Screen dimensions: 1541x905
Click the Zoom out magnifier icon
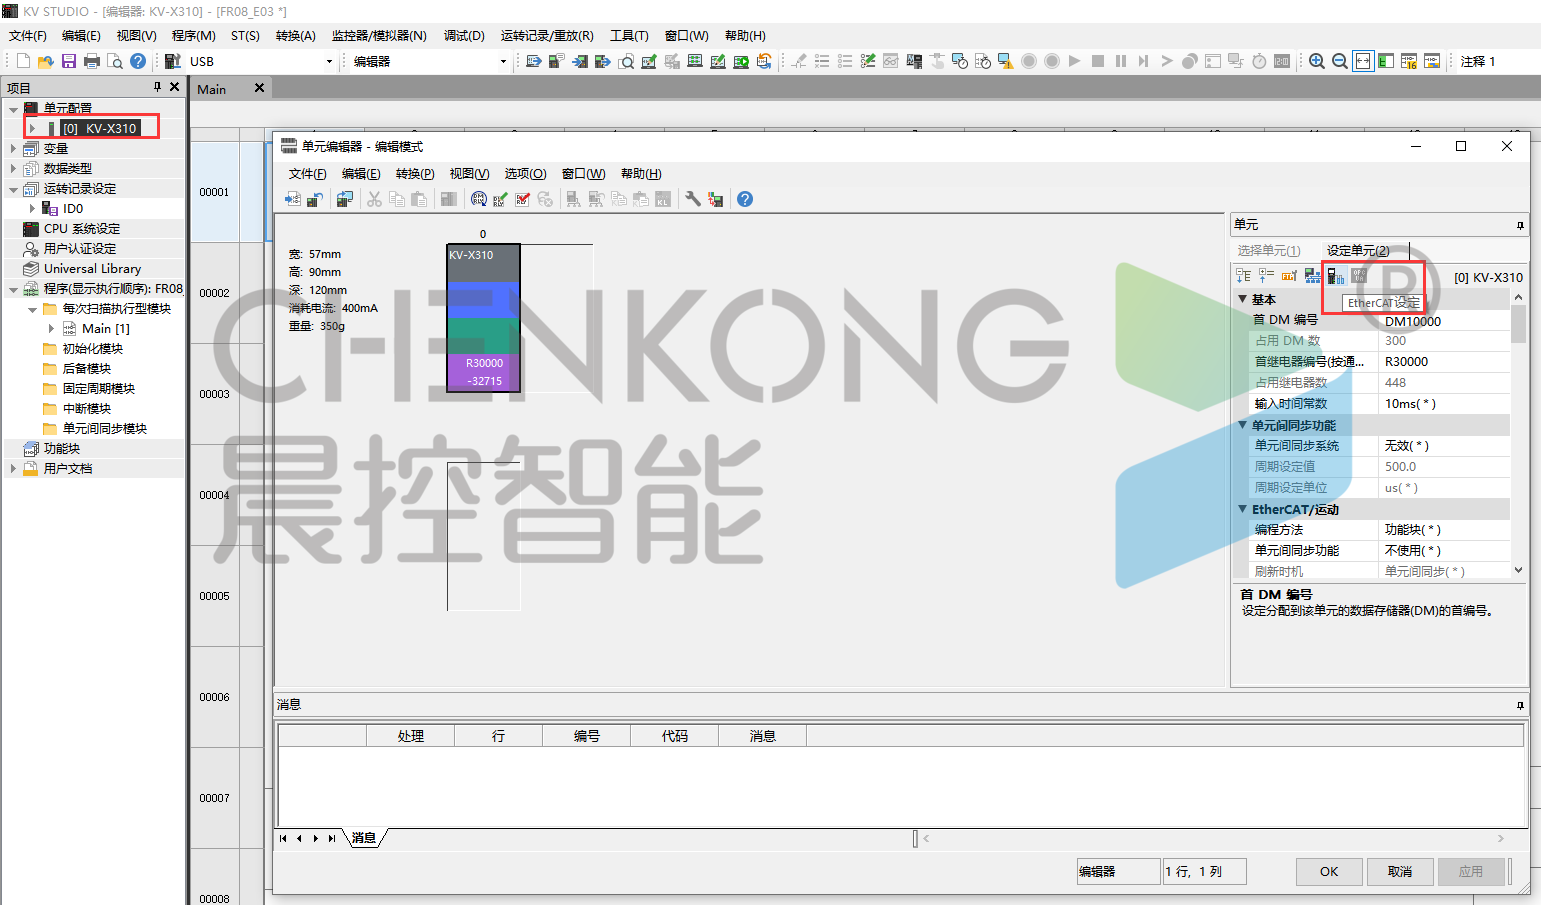(x=1340, y=61)
